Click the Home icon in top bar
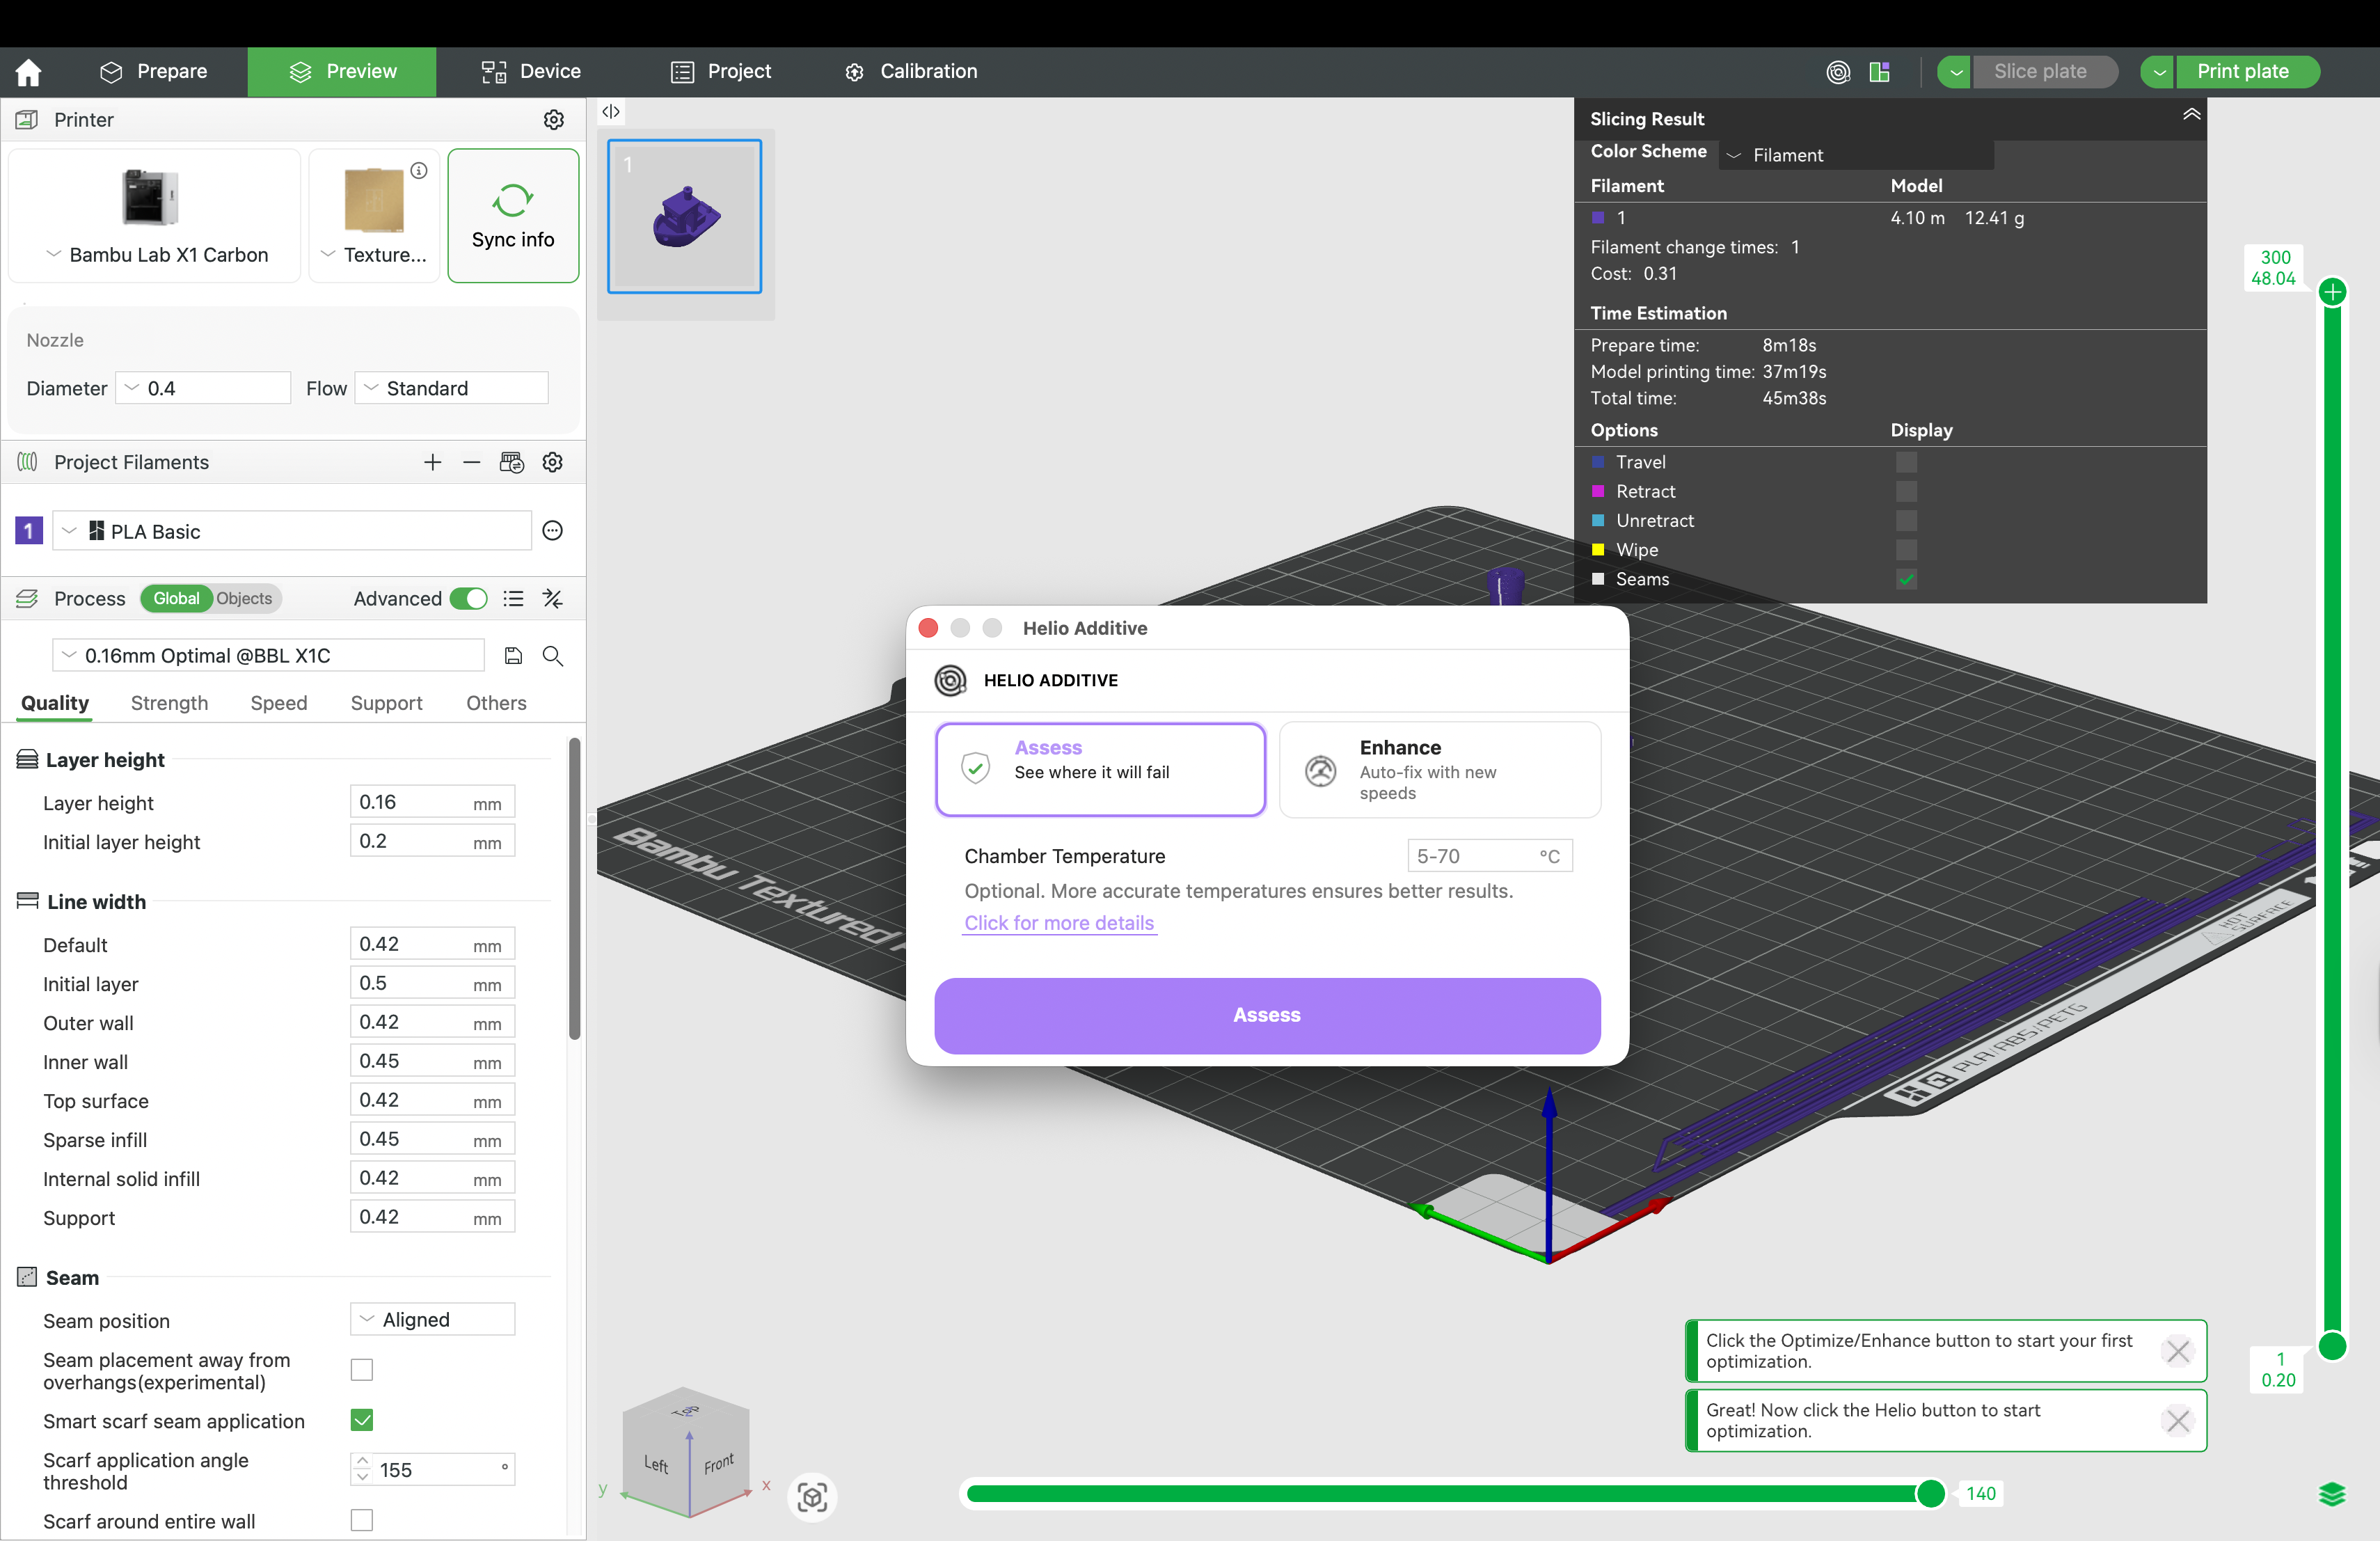Image resolution: width=2380 pixels, height=1541 pixels. [28, 72]
